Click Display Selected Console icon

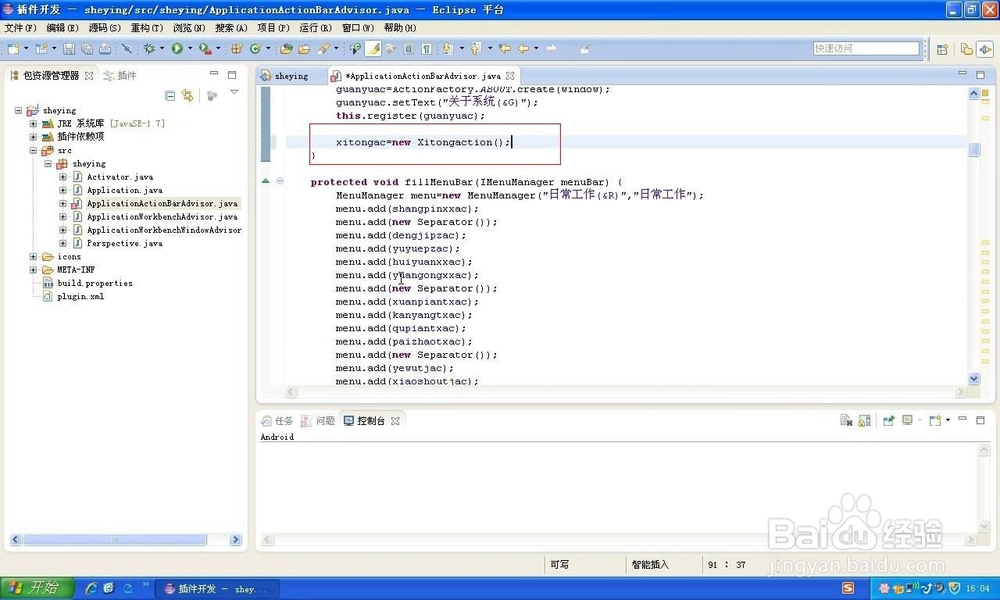(x=907, y=420)
